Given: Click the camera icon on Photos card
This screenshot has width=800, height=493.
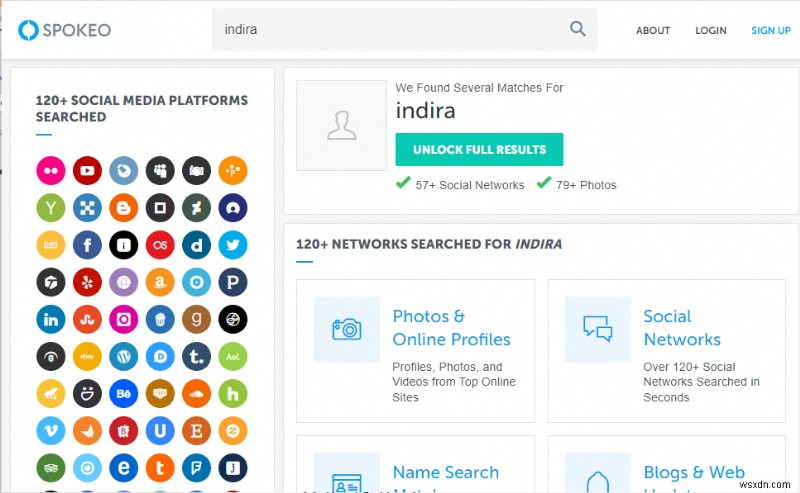Looking at the screenshot, I should coord(346,330).
